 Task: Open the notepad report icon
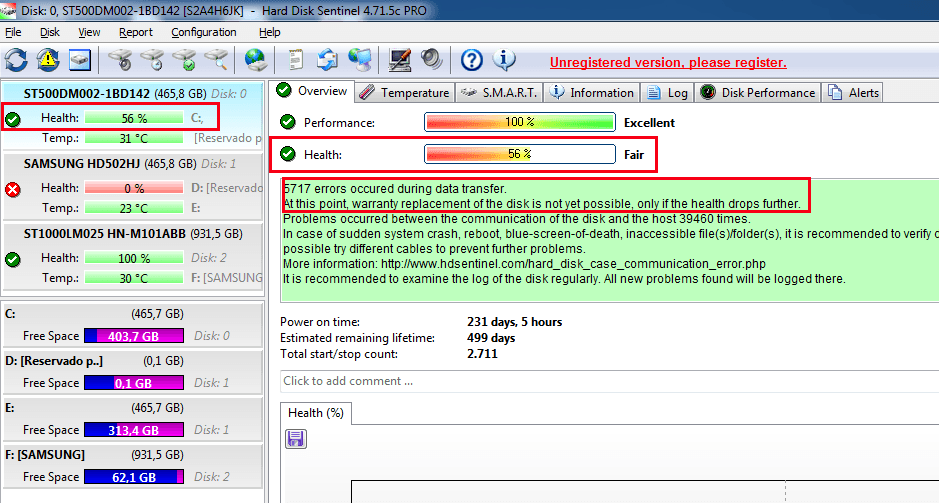pyautogui.click(x=295, y=60)
